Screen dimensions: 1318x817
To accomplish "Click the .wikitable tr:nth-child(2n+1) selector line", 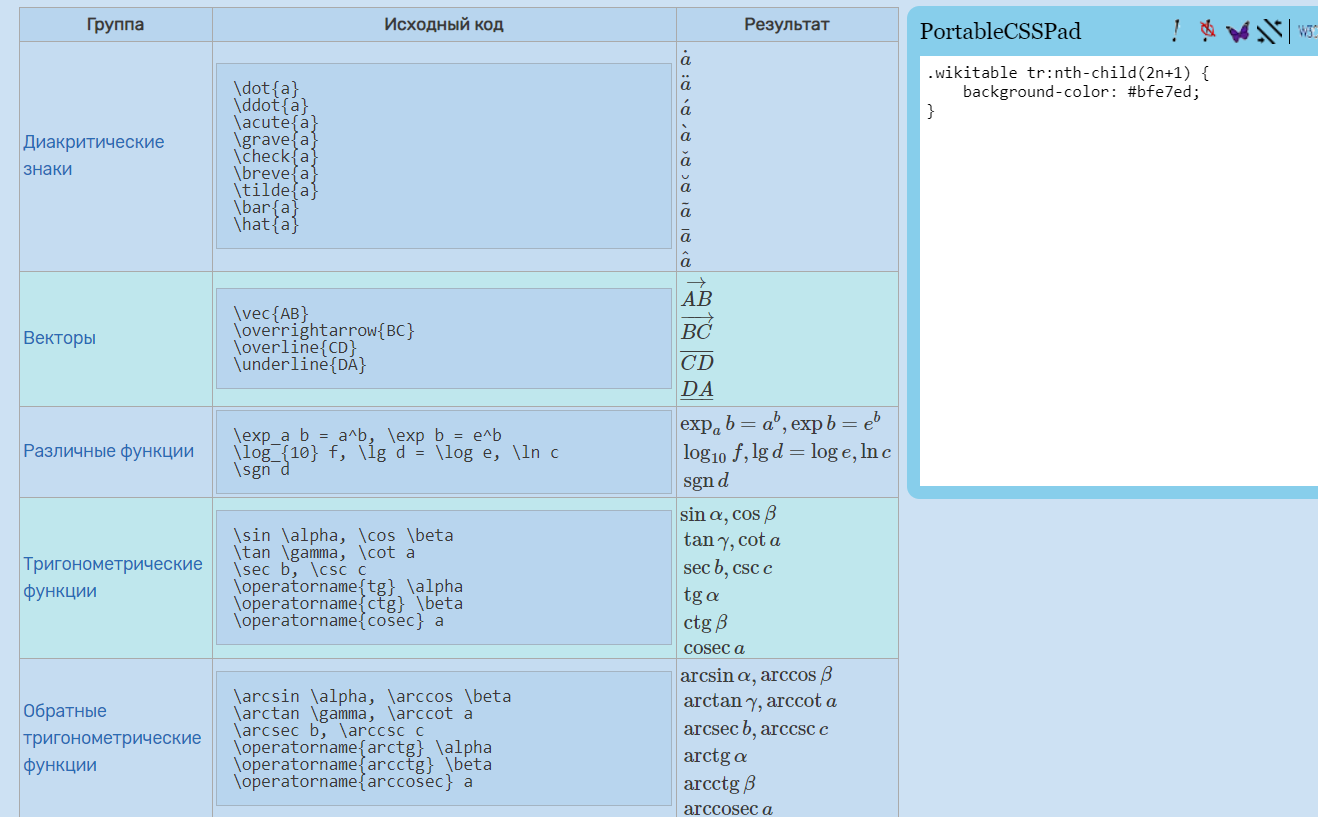I will coord(1068,74).
